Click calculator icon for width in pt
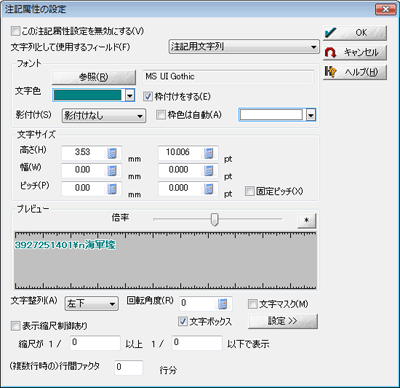The width and height of the screenshot is (400, 388). pyautogui.click(x=209, y=171)
